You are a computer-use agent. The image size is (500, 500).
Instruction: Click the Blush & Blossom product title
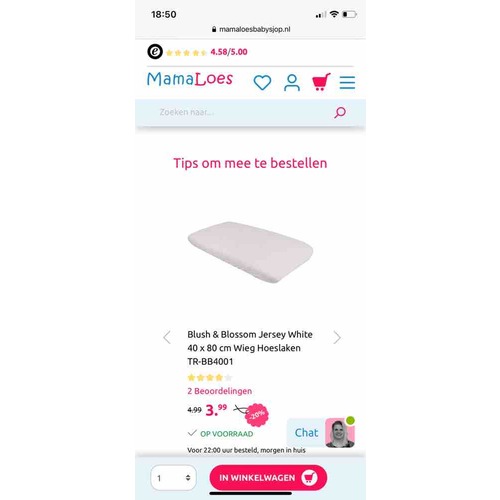[x=250, y=348]
